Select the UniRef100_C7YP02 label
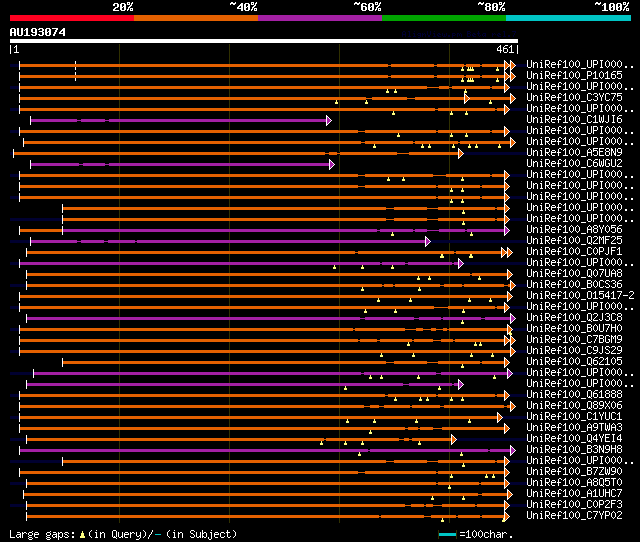 (x=574, y=516)
